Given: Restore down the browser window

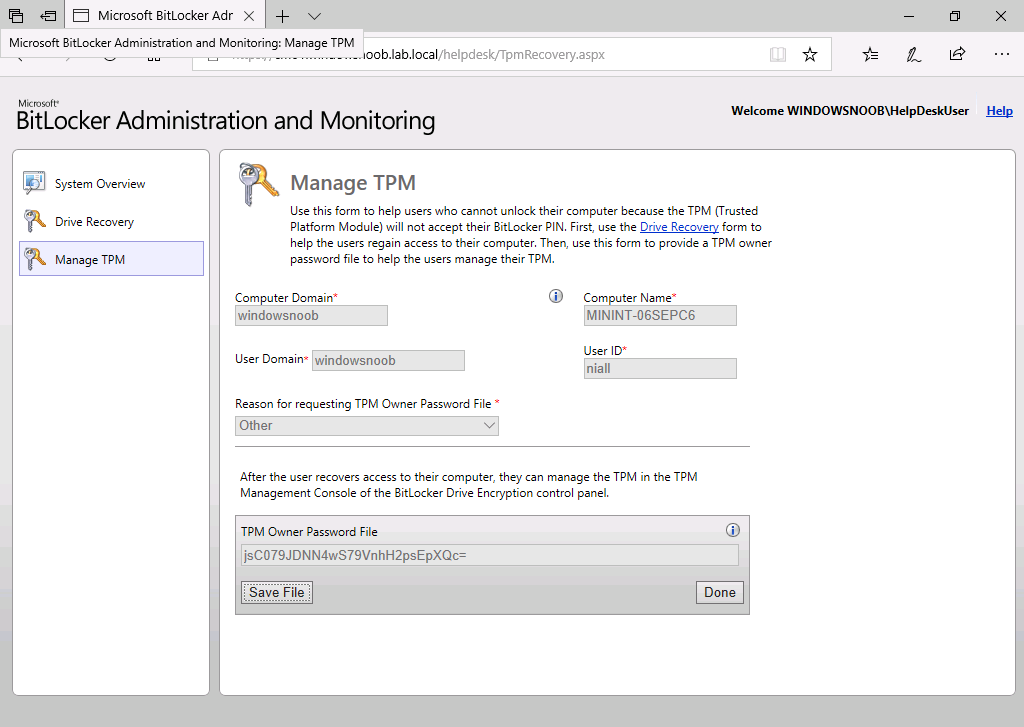Looking at the screenshot, I should pos(955,16).
